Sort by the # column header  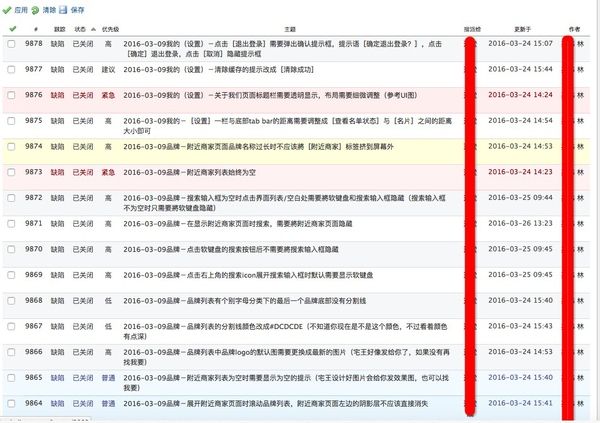point(36,29)
